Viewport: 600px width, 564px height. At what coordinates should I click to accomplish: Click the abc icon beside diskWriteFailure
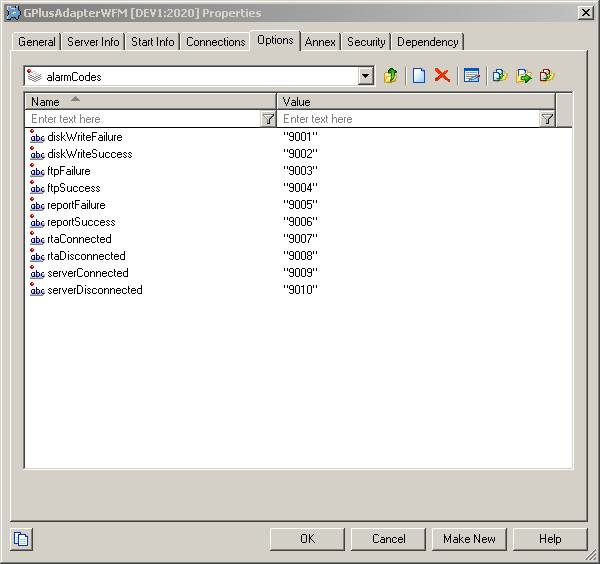point(37,136)
